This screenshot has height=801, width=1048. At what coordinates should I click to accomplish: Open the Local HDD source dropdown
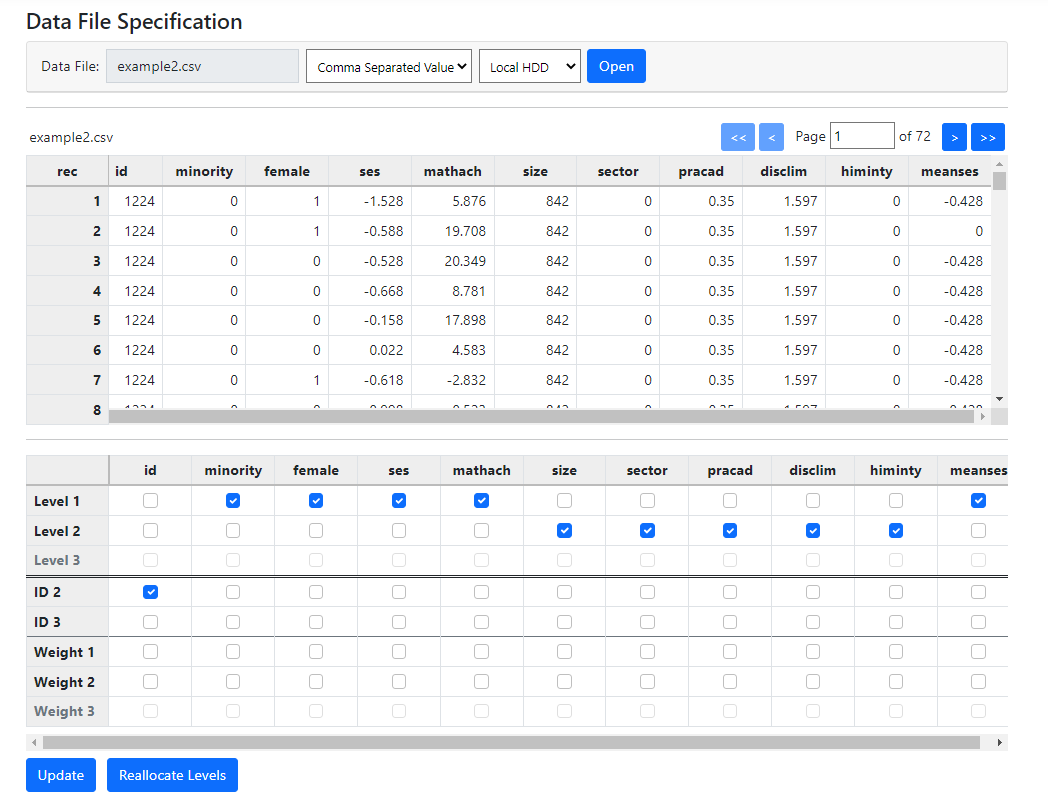[x=530, y=67]
